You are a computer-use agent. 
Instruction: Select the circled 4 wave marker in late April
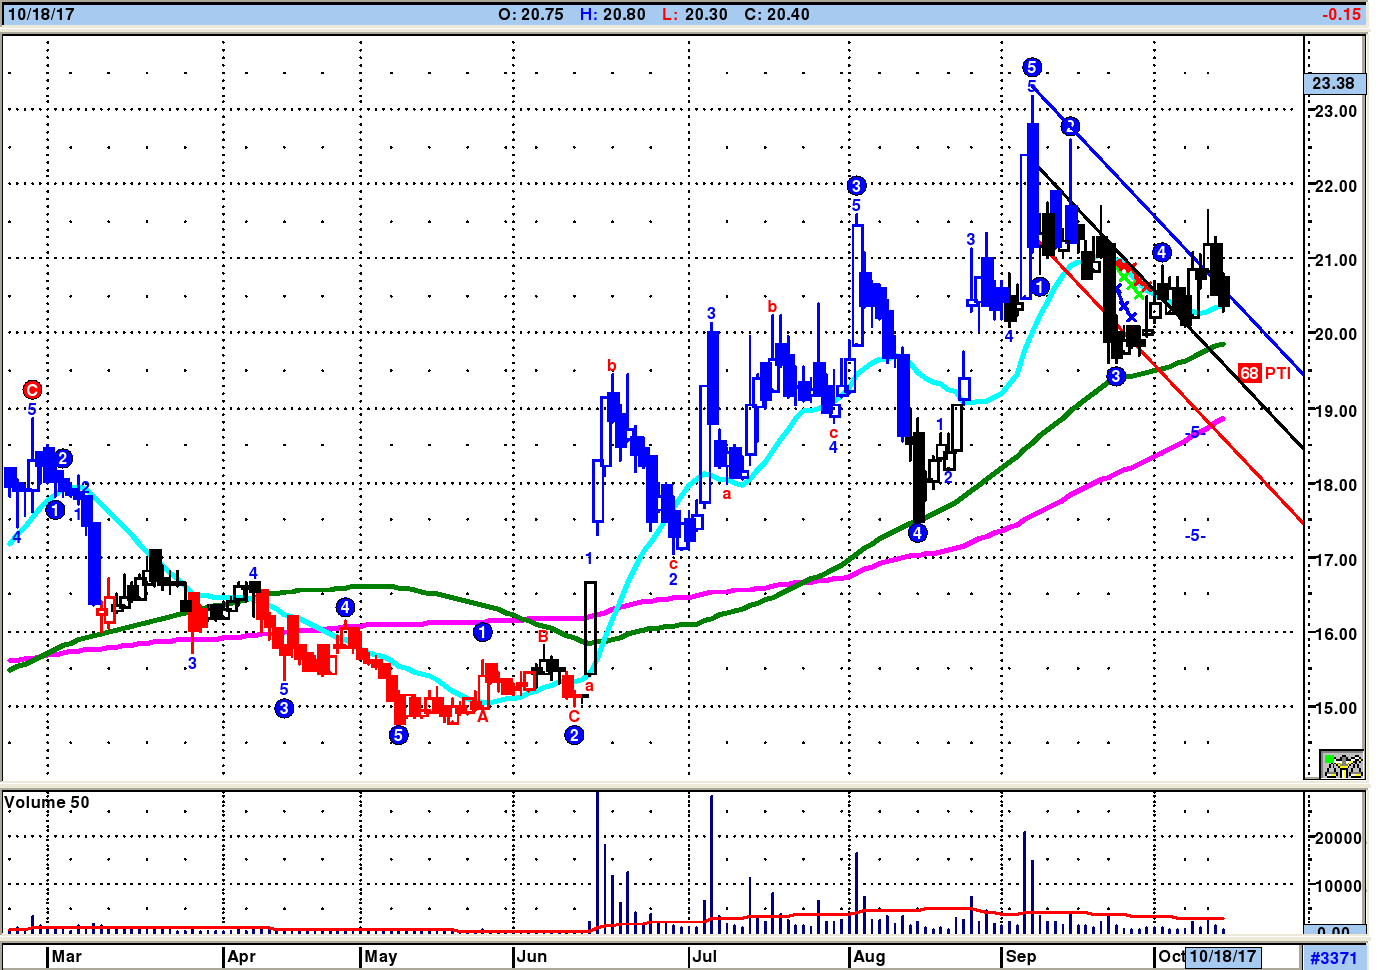(345, 607)
